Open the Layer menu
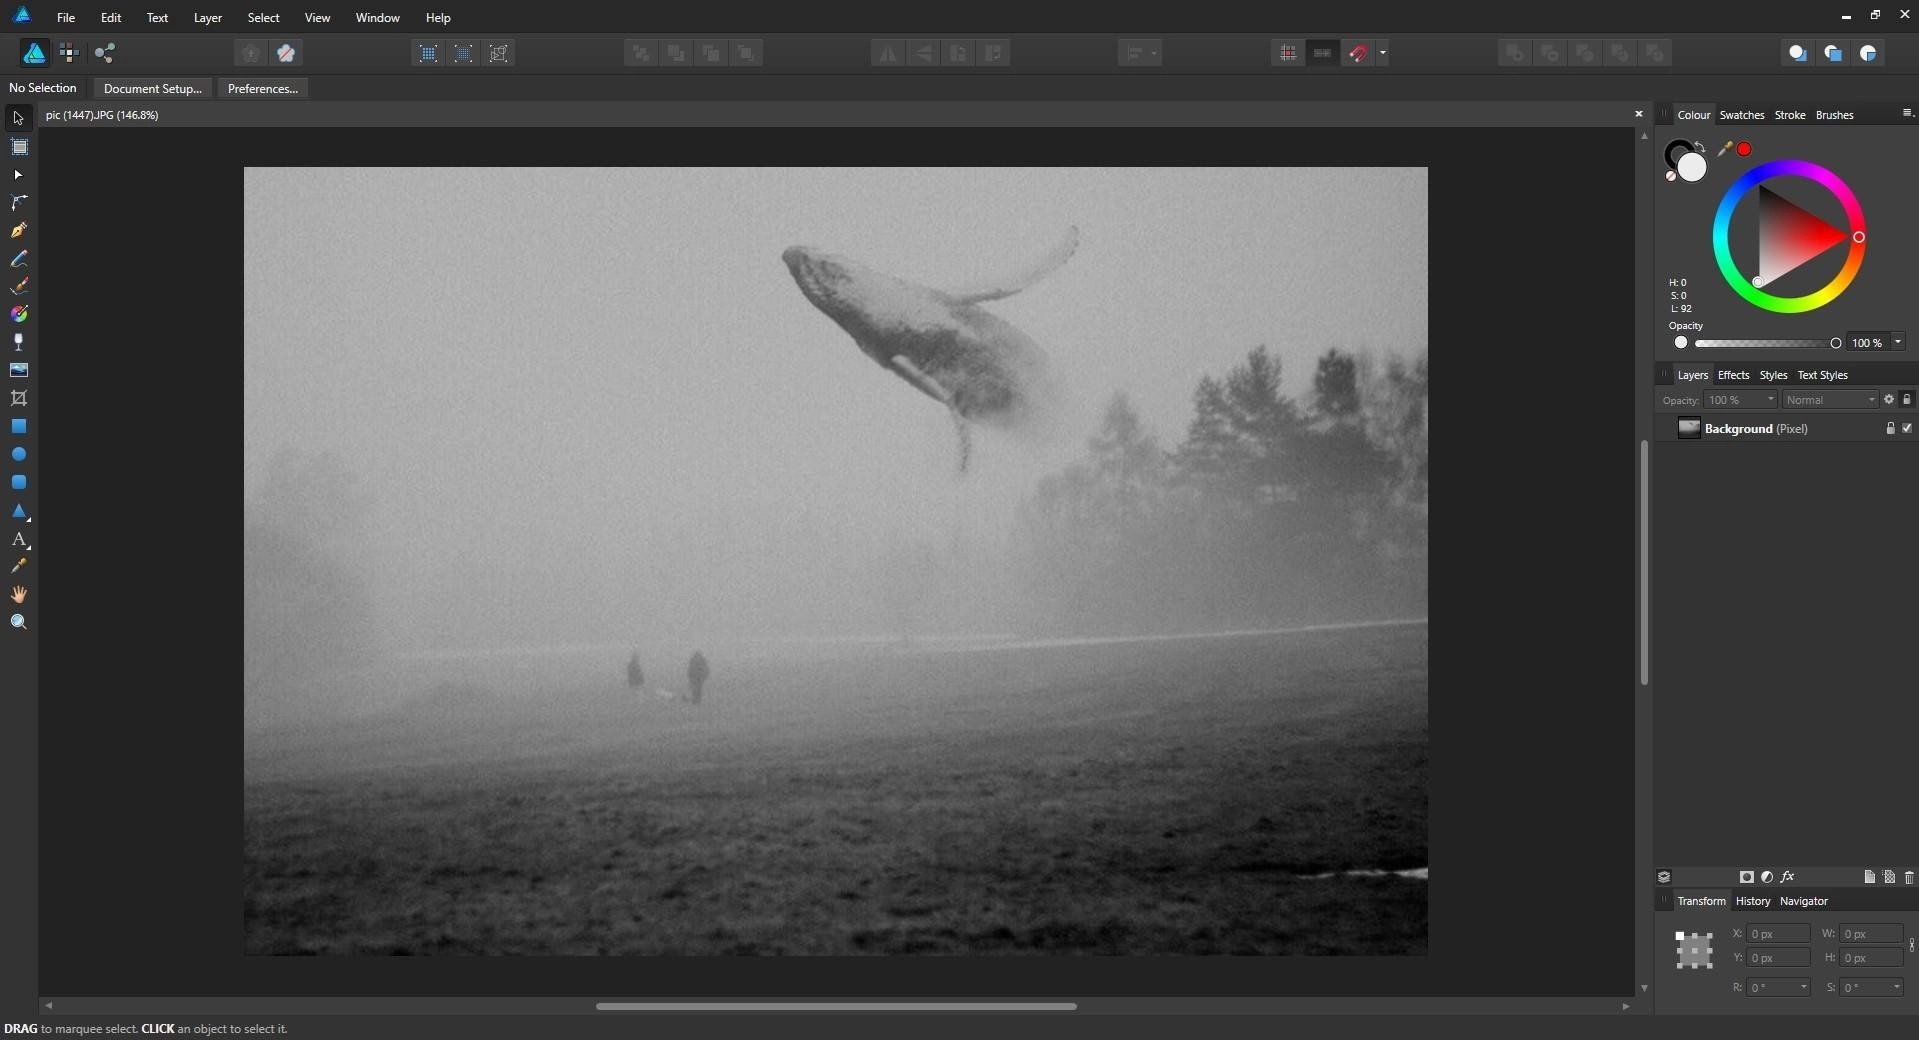The width and height of the screenshot is (1919, 1040). (x=207, y=17)
